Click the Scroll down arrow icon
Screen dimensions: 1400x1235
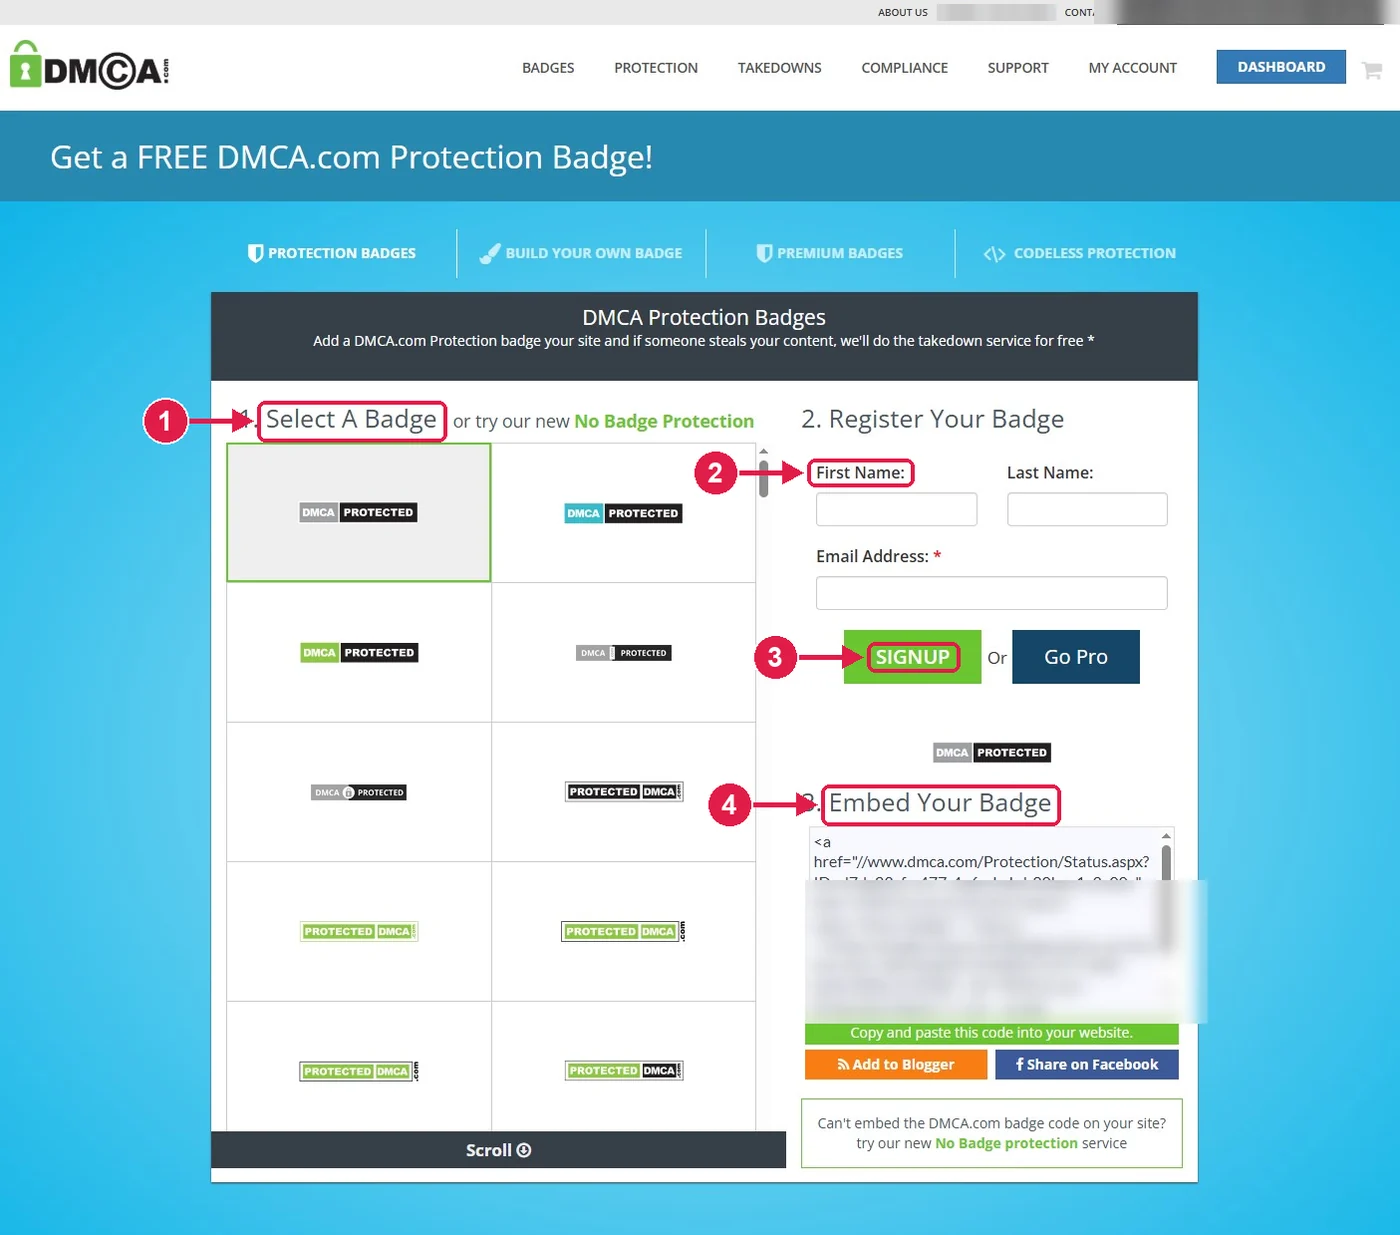(524, 1150)
